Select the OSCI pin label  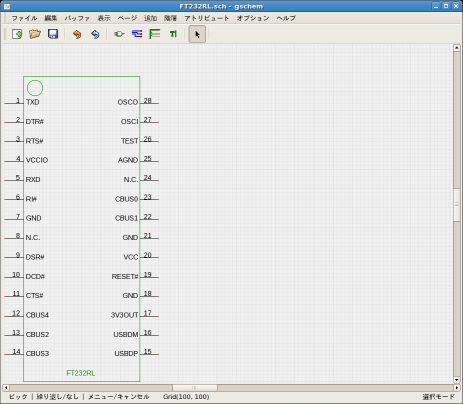click(129, 122)
